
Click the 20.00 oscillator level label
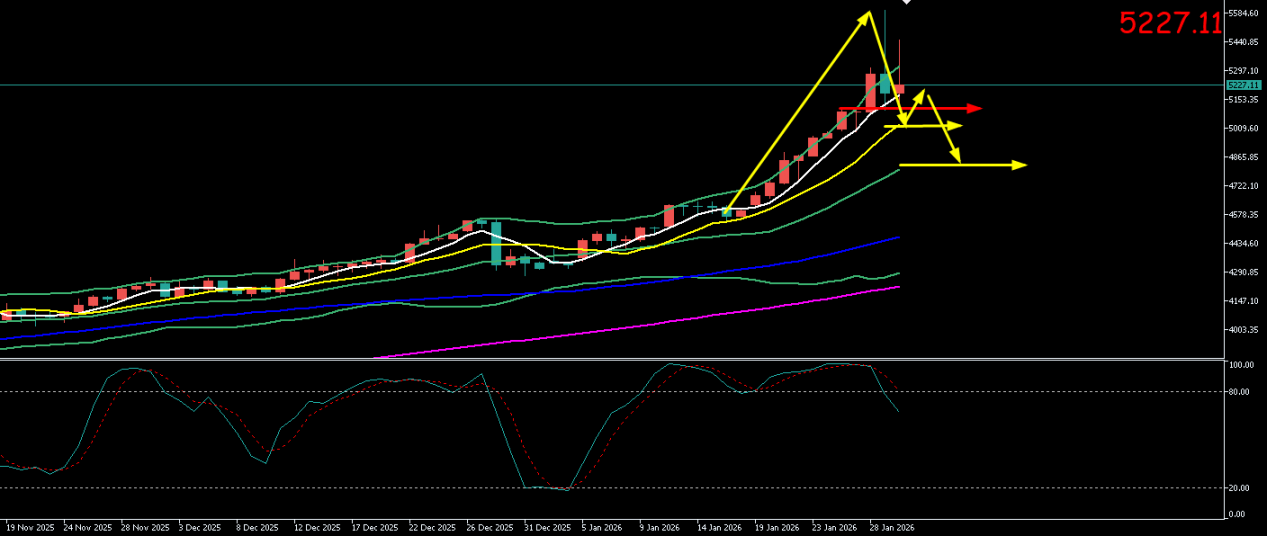pyautogui.click(x=1240, y=488)
